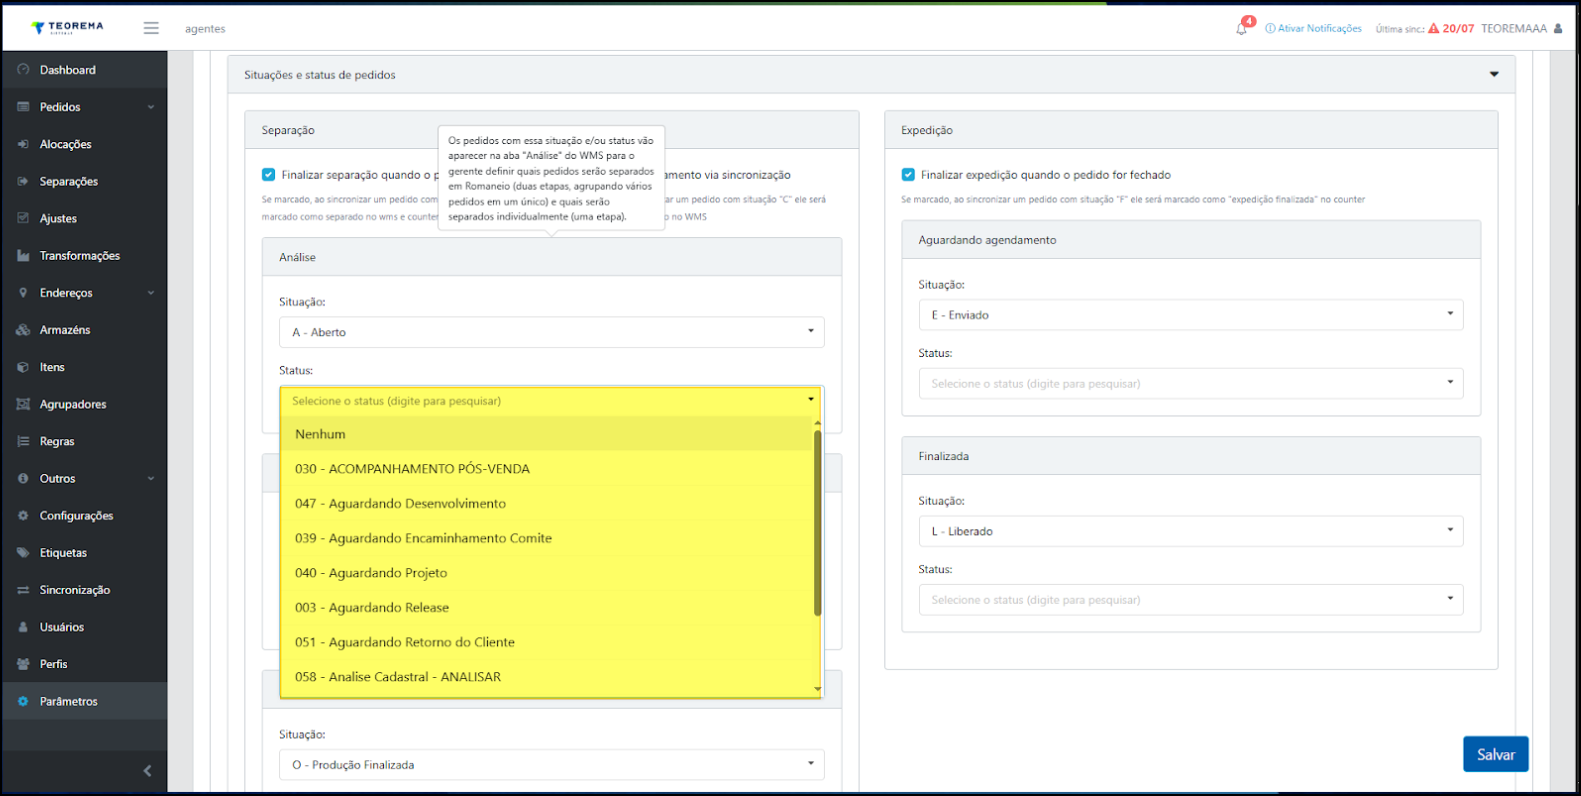Focus the Finalizada status search field

coord(1191,600)
